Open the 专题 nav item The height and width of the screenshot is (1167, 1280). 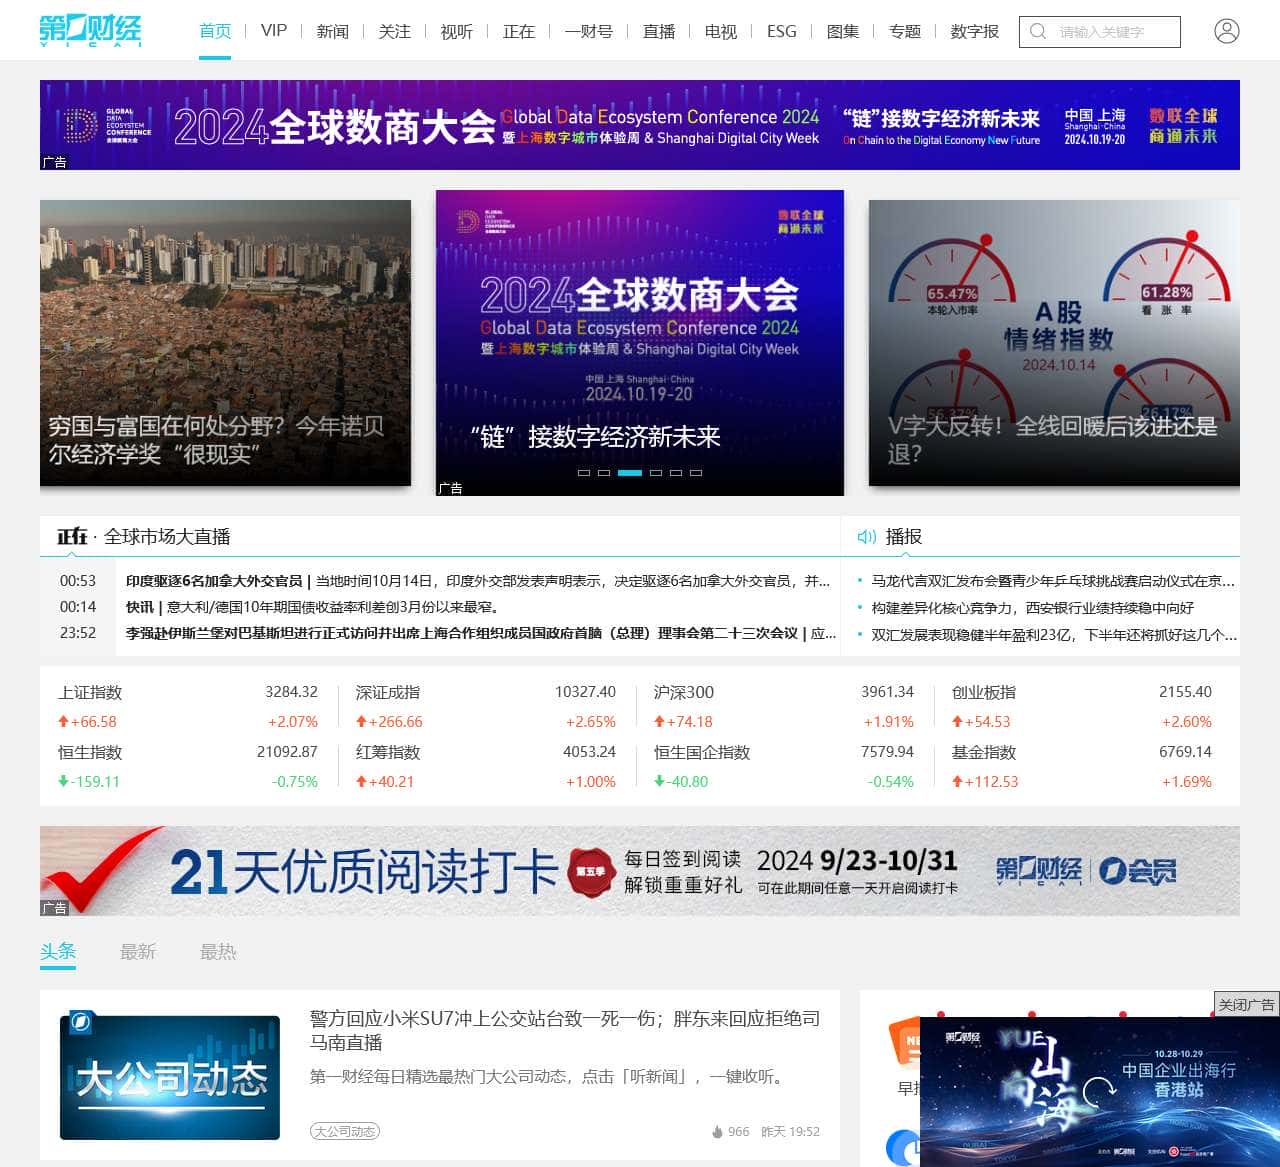[905, 31]
